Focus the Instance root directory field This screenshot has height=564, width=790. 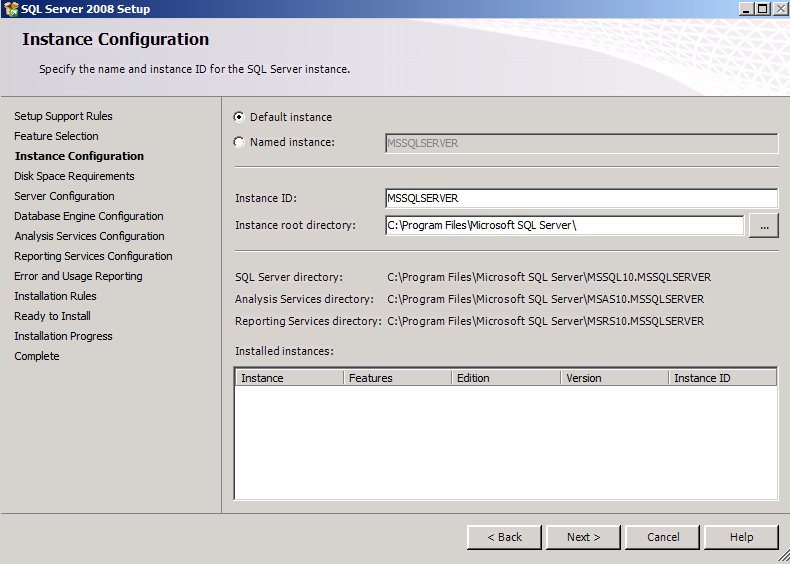tap(564, 225)
